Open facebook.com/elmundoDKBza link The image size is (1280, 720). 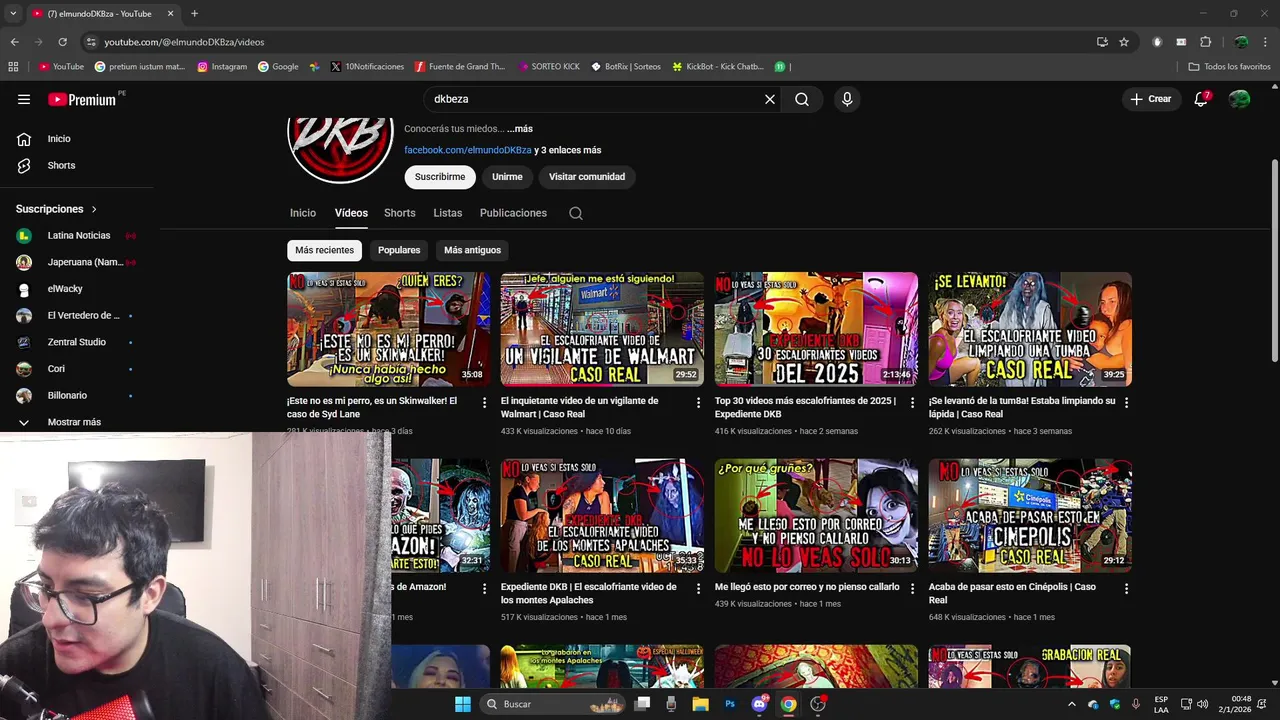click(468, 150)
